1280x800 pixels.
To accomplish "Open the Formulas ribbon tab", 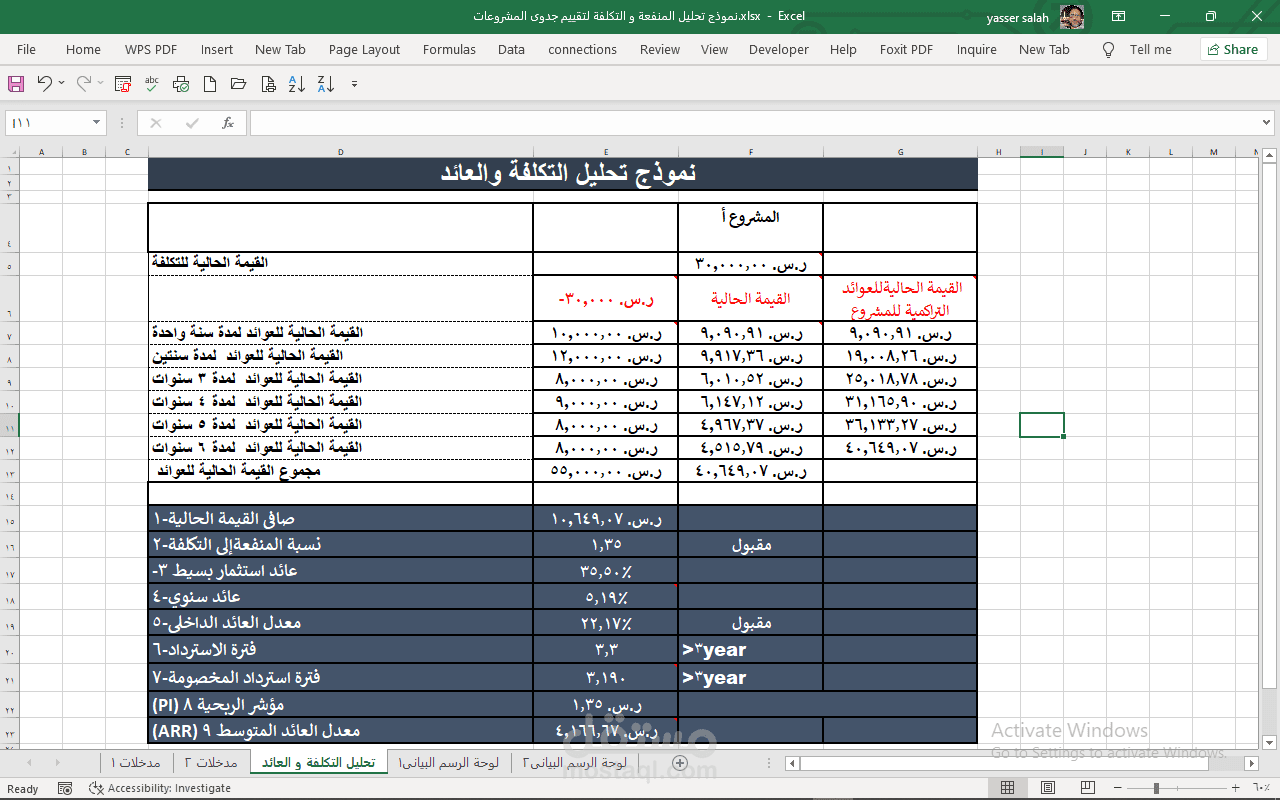I will click(449, 49).
